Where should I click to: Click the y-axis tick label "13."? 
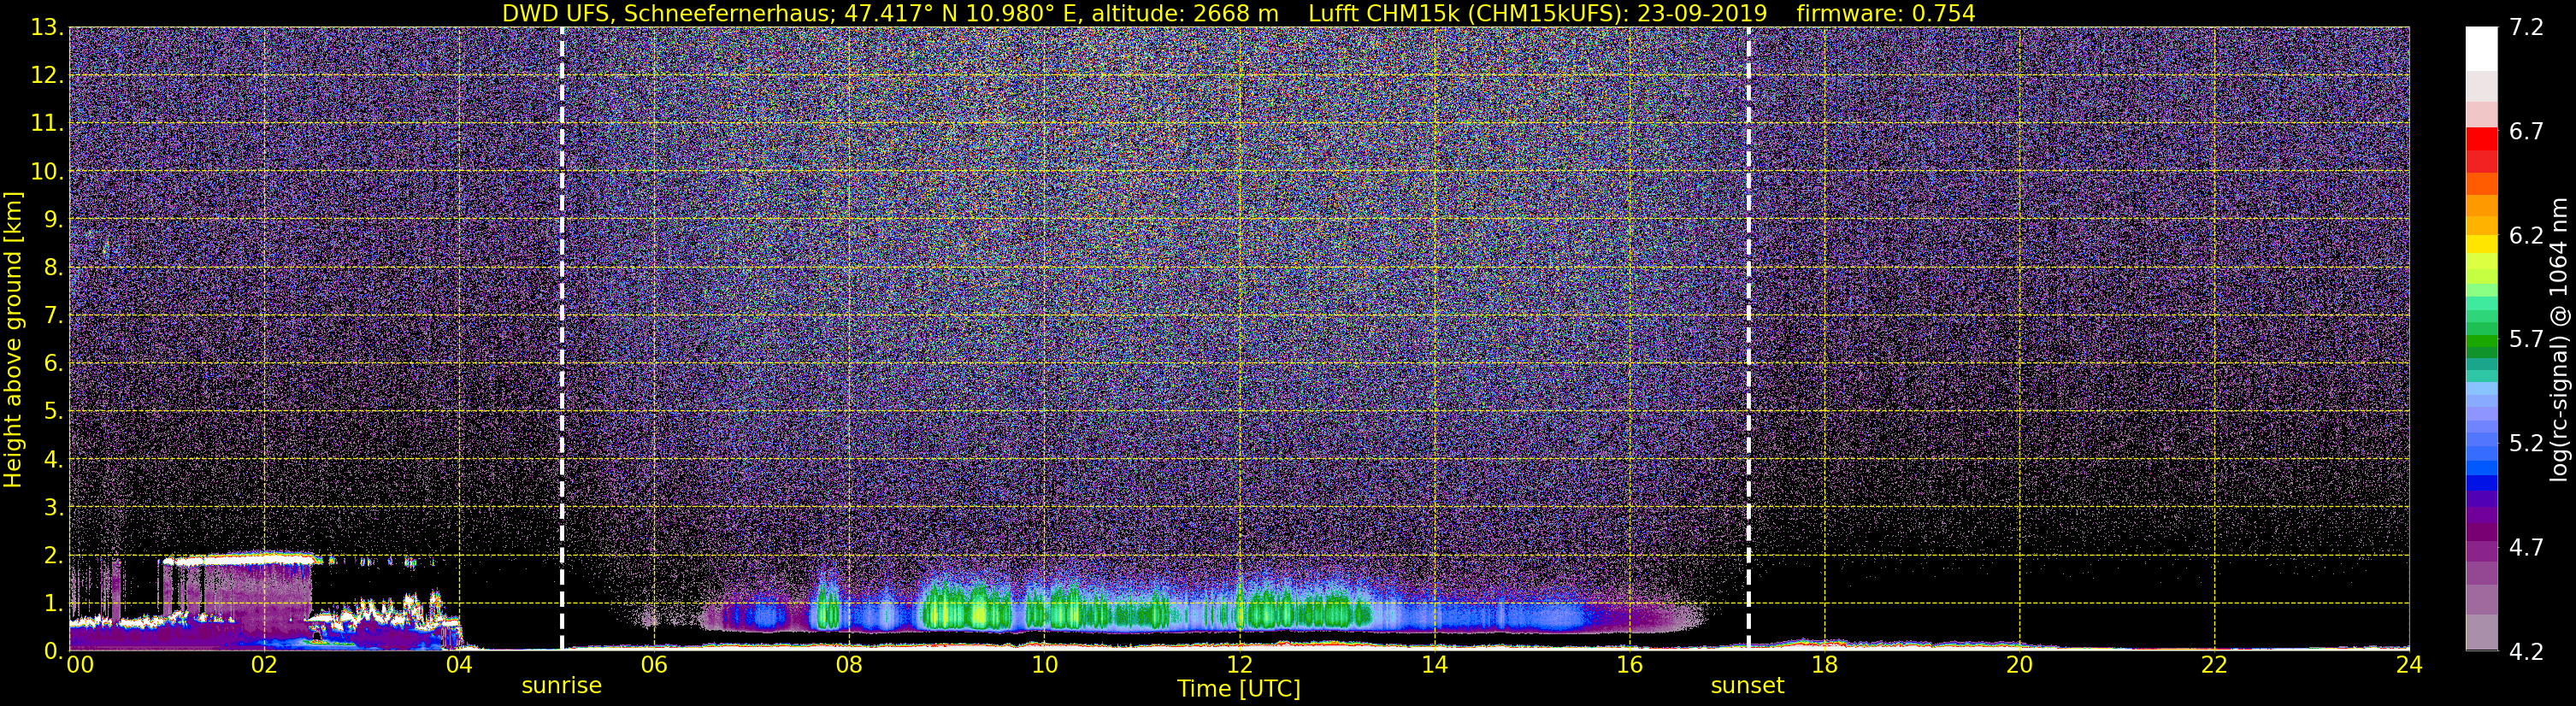(47, 28)
